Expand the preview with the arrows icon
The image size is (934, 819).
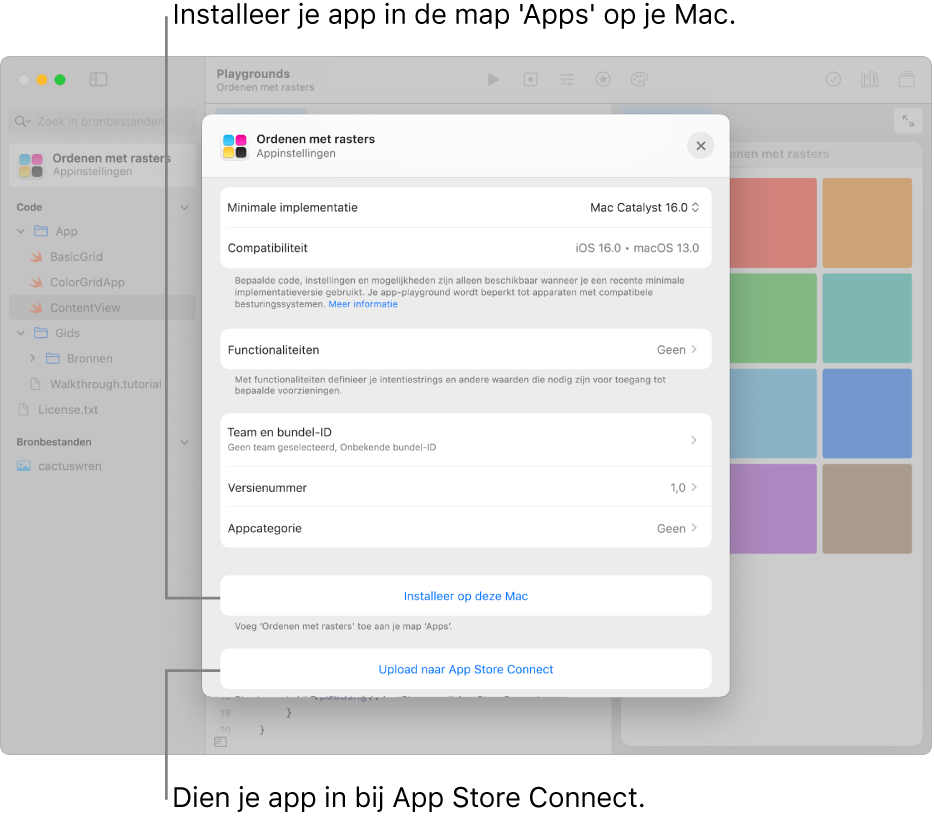[907, 121]
